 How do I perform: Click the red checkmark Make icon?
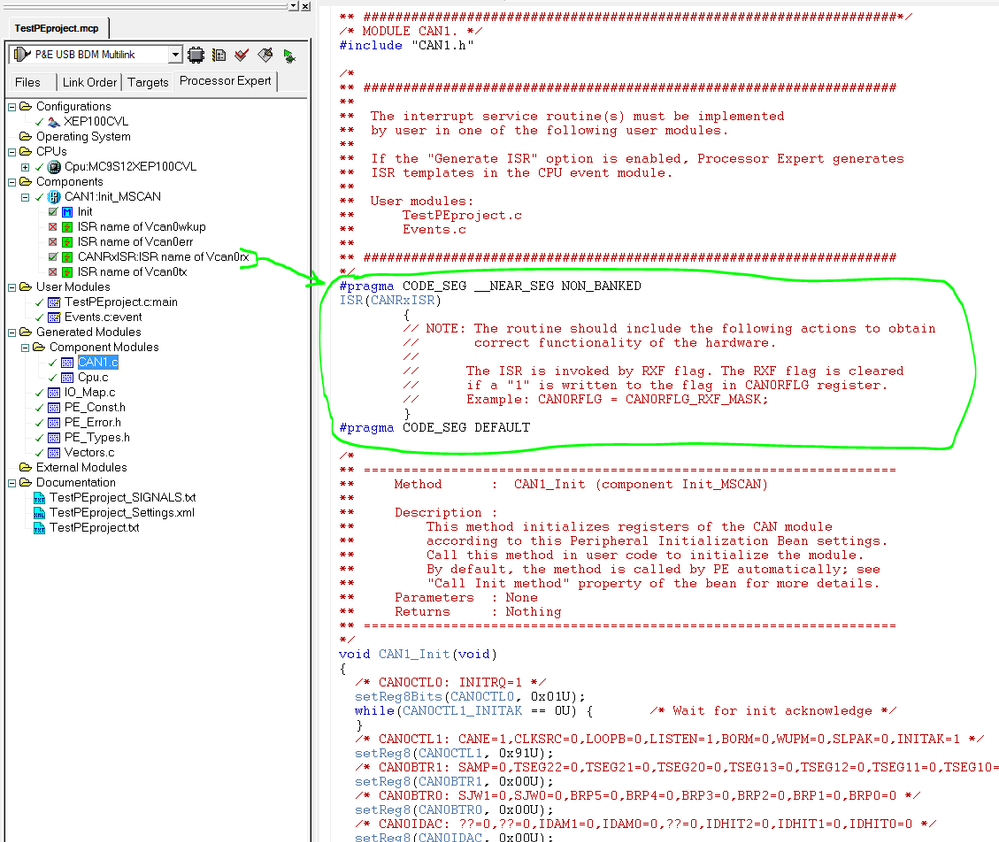[241, 55]
